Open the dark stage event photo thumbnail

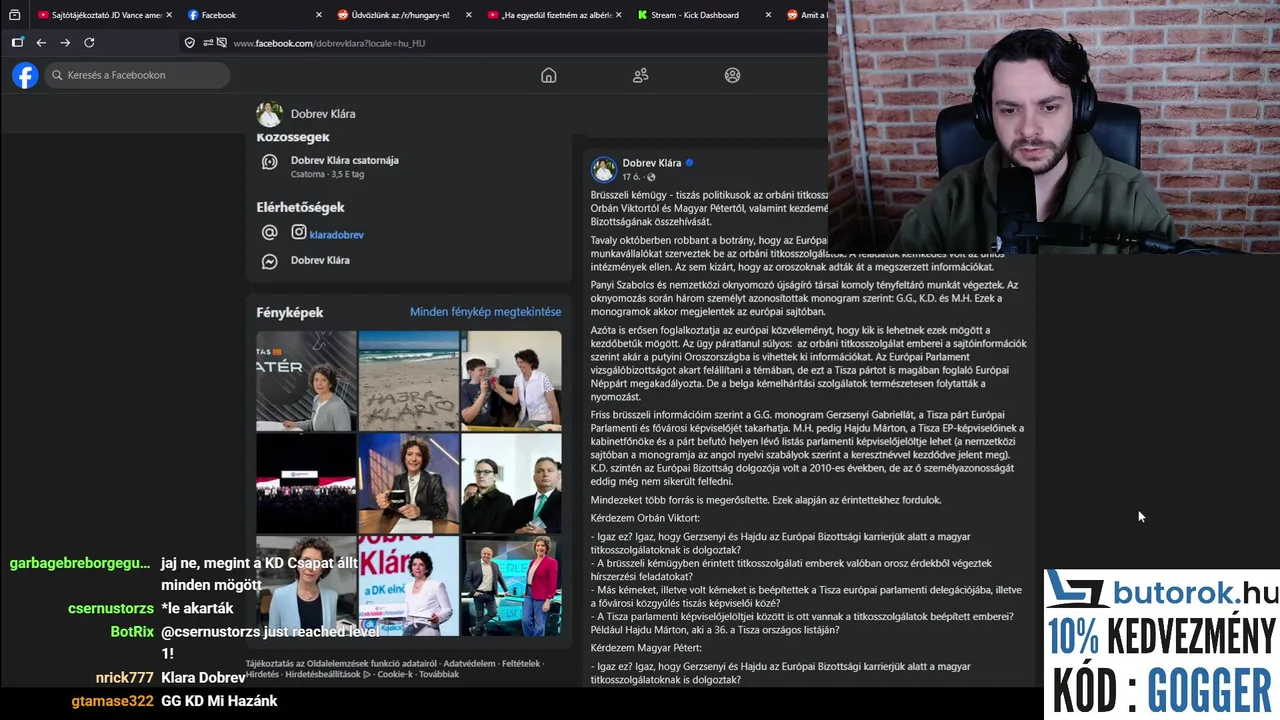click(306, 483)
